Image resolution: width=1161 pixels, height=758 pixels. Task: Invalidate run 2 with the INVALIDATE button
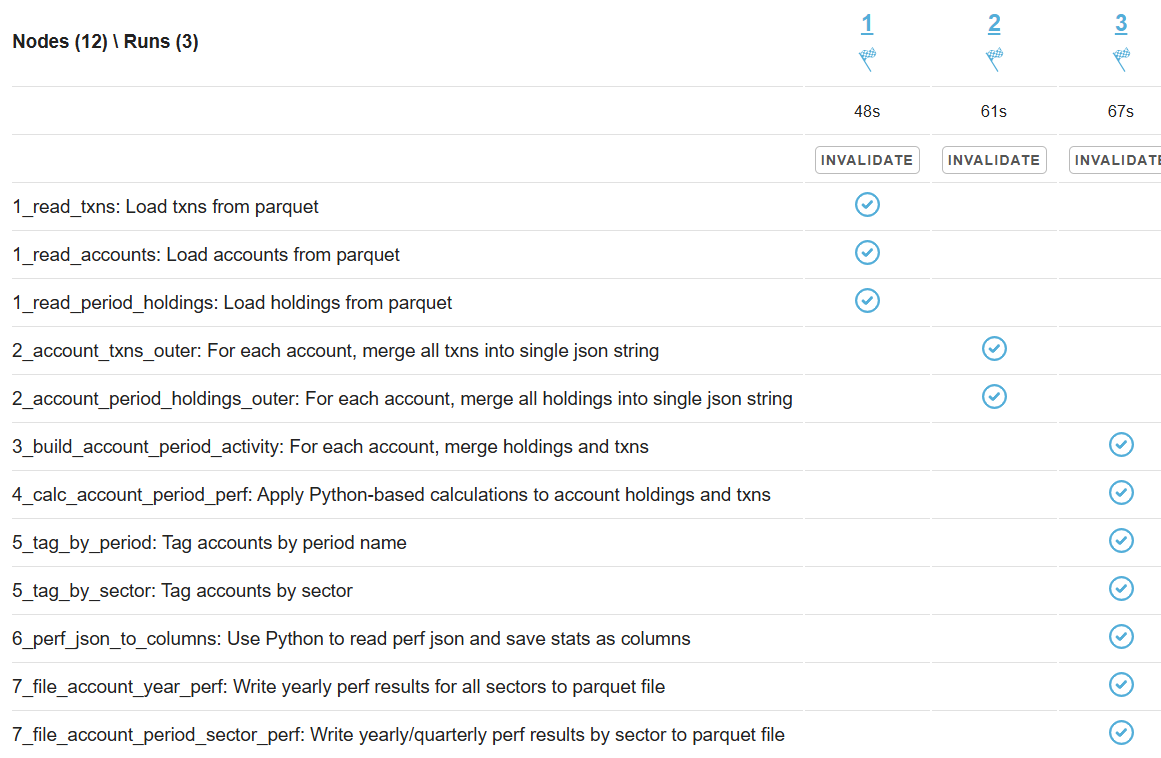pos(994,160)
